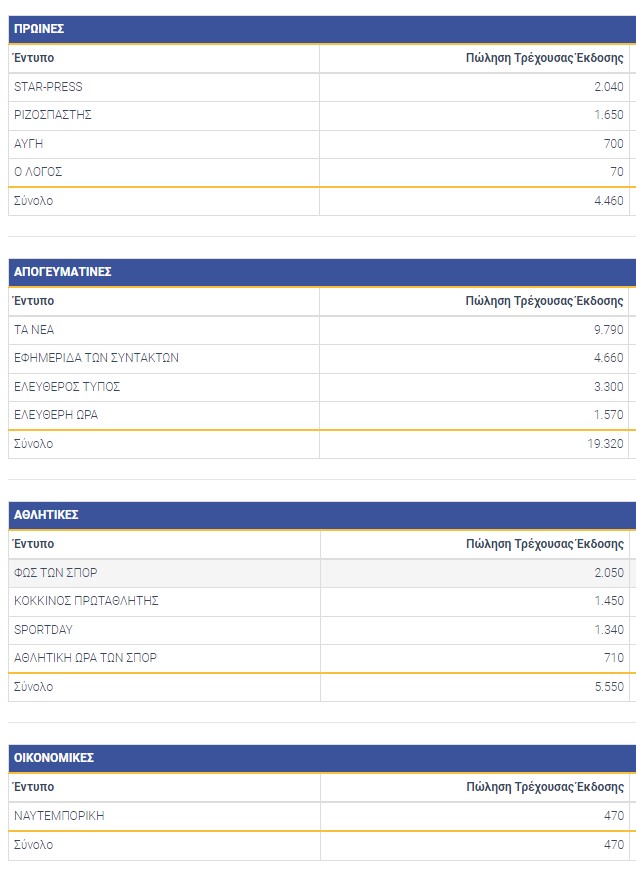Click the ΝΑΥΤΕΜΠΟΡΙΚΗ newspaper name
This screenshot has width=636, height=884.
click(59, 816)
